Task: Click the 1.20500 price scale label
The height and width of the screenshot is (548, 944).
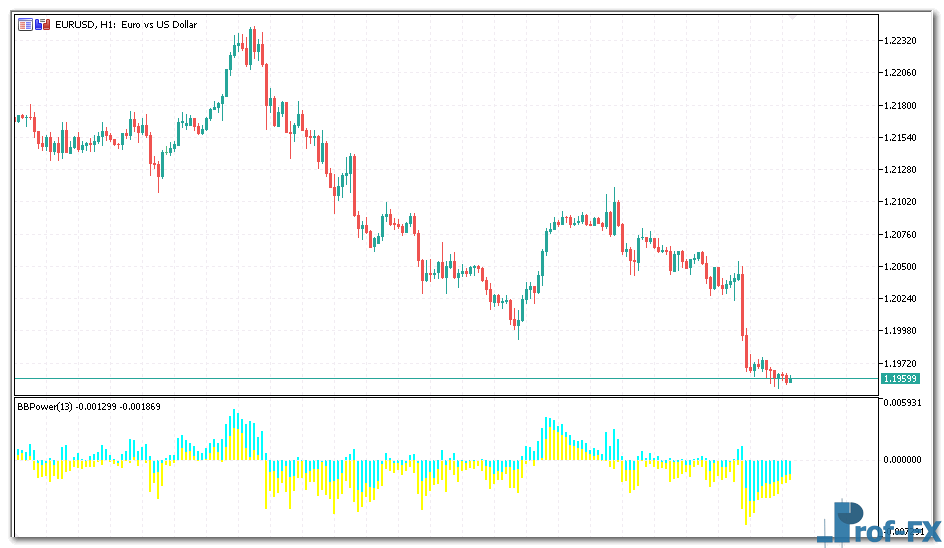Action: [x=901, y=267]
